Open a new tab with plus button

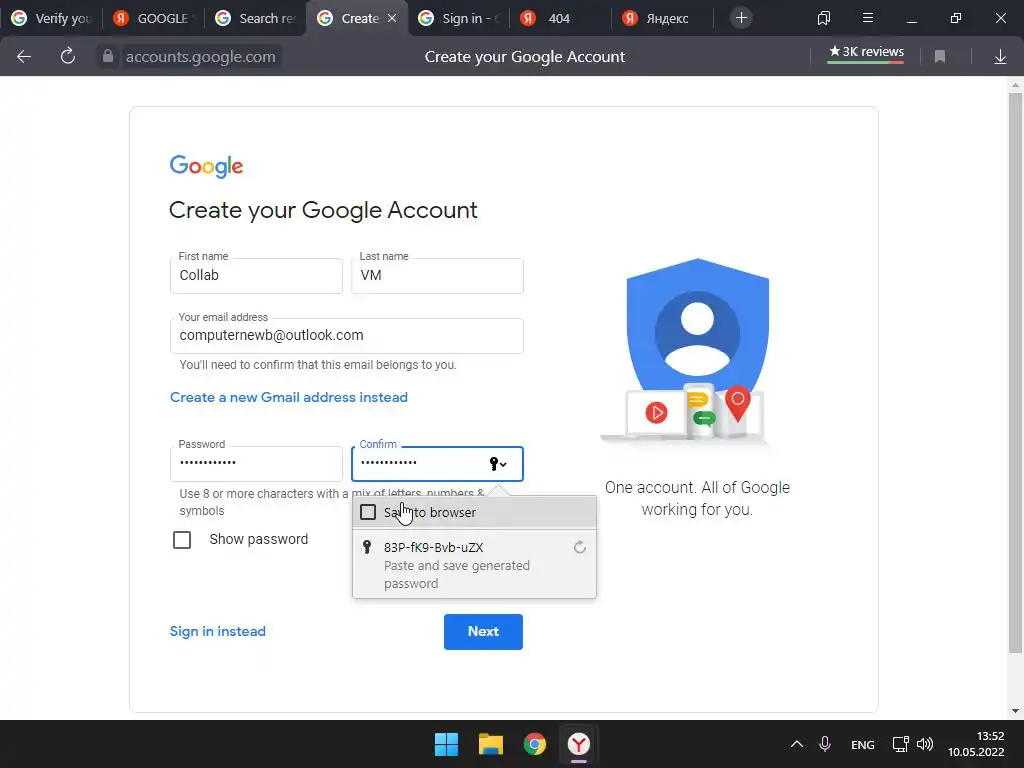741,18
